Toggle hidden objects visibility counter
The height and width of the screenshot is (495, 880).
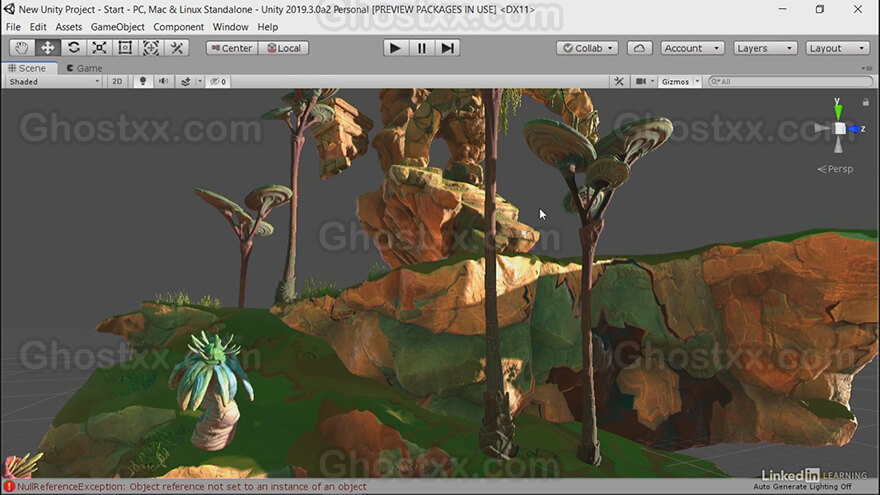218,81
